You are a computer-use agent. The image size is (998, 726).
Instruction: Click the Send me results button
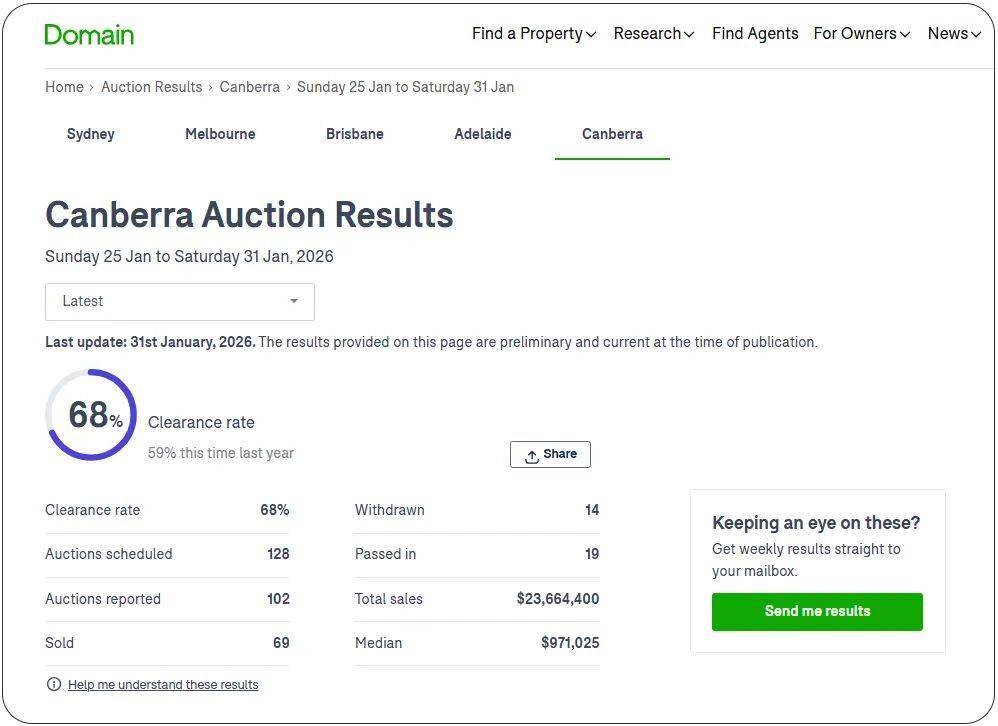817,611
